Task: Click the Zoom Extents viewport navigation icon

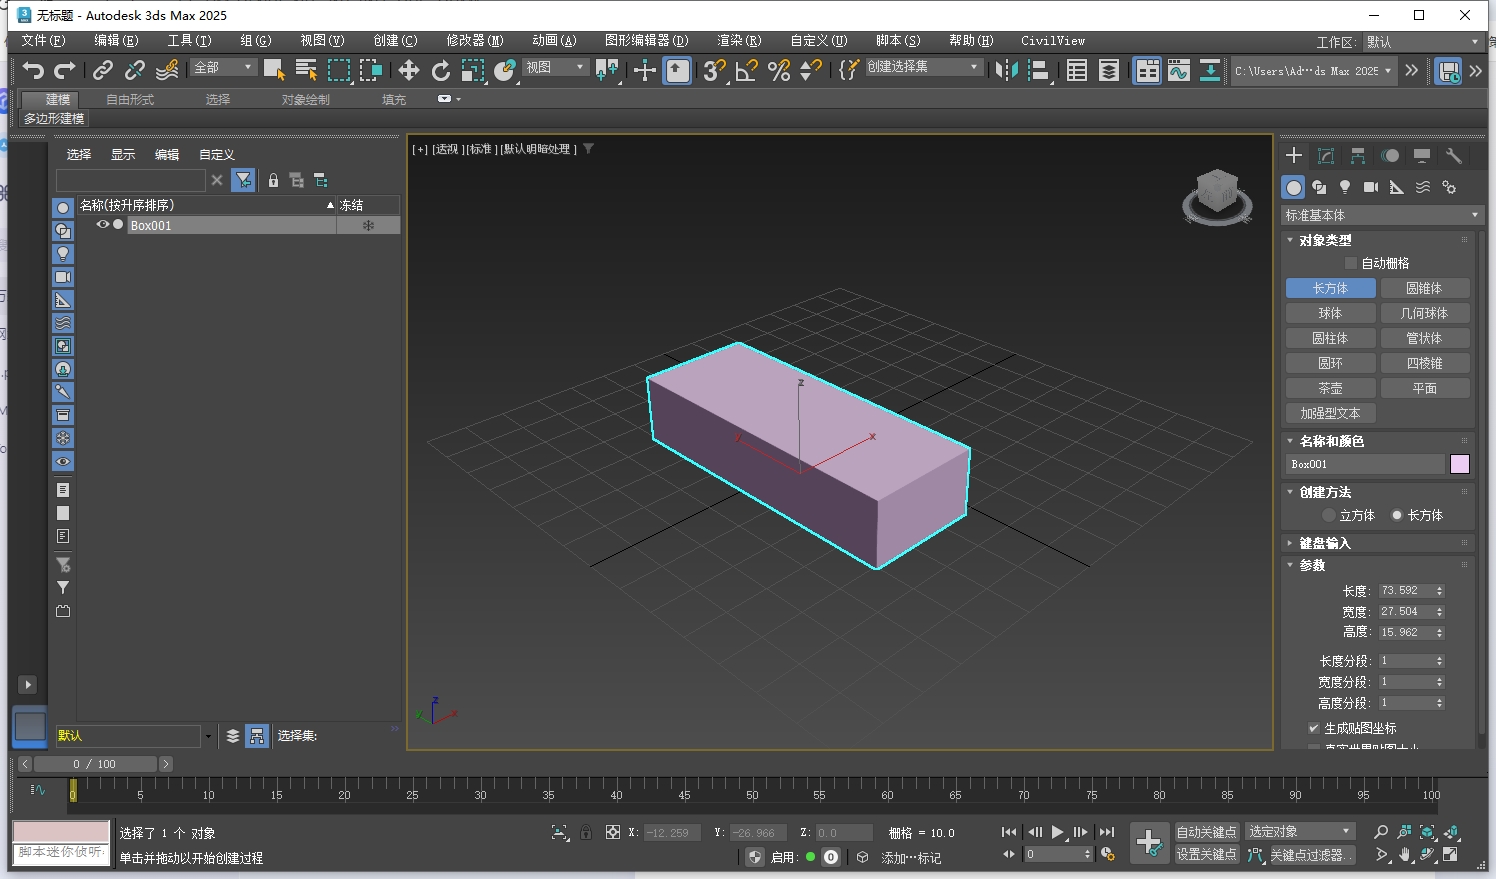Action: click(1429, 831)
